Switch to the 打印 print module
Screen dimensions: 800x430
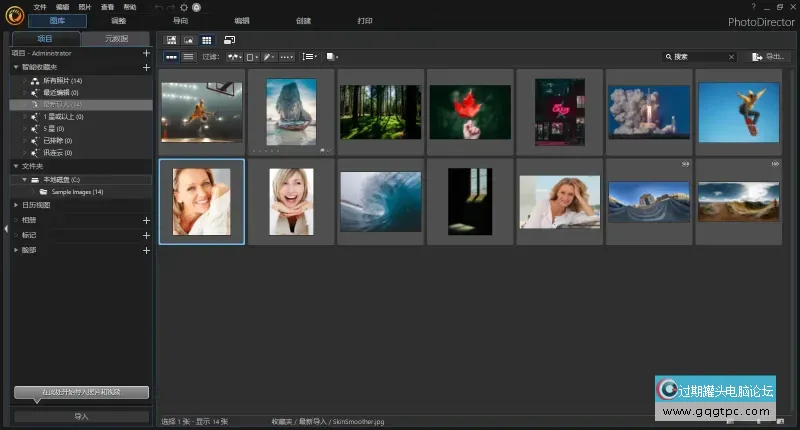tap(365, 21)
